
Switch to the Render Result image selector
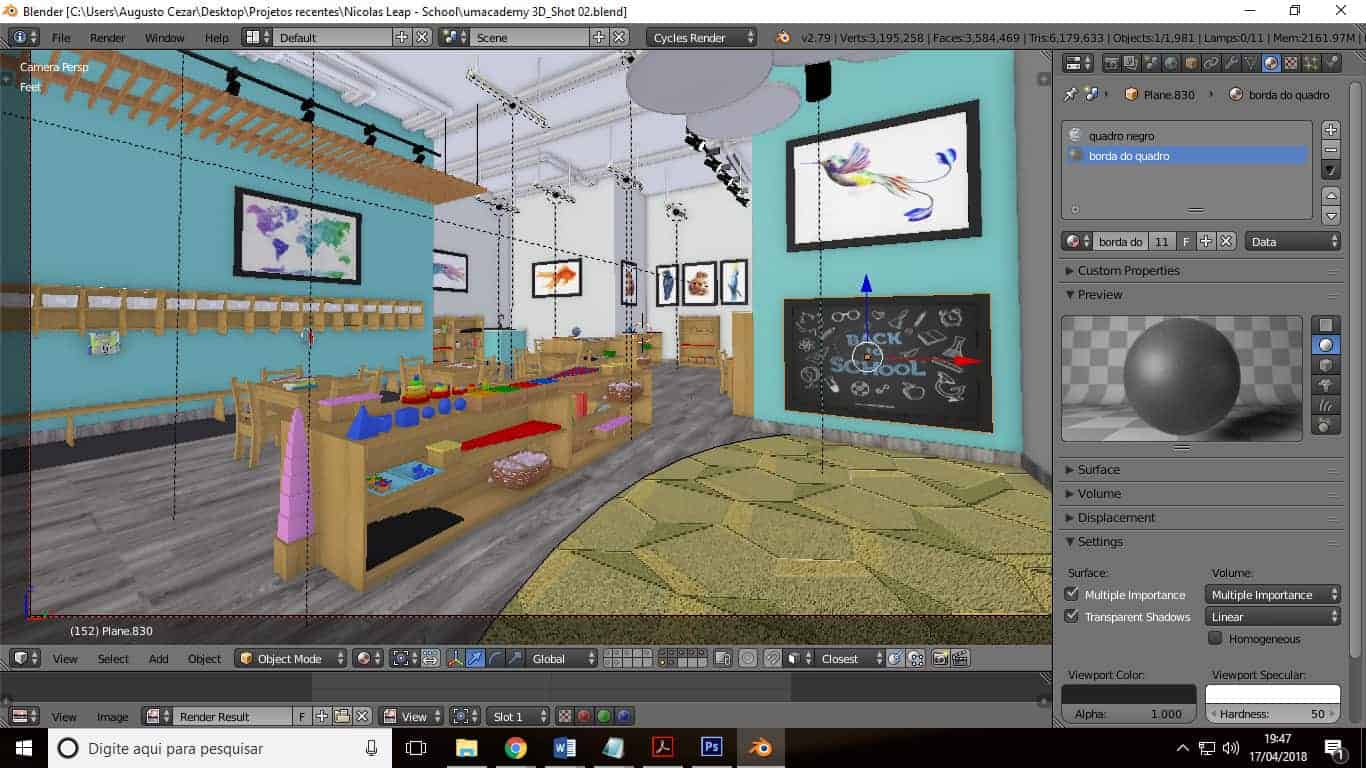coord(217,716)
